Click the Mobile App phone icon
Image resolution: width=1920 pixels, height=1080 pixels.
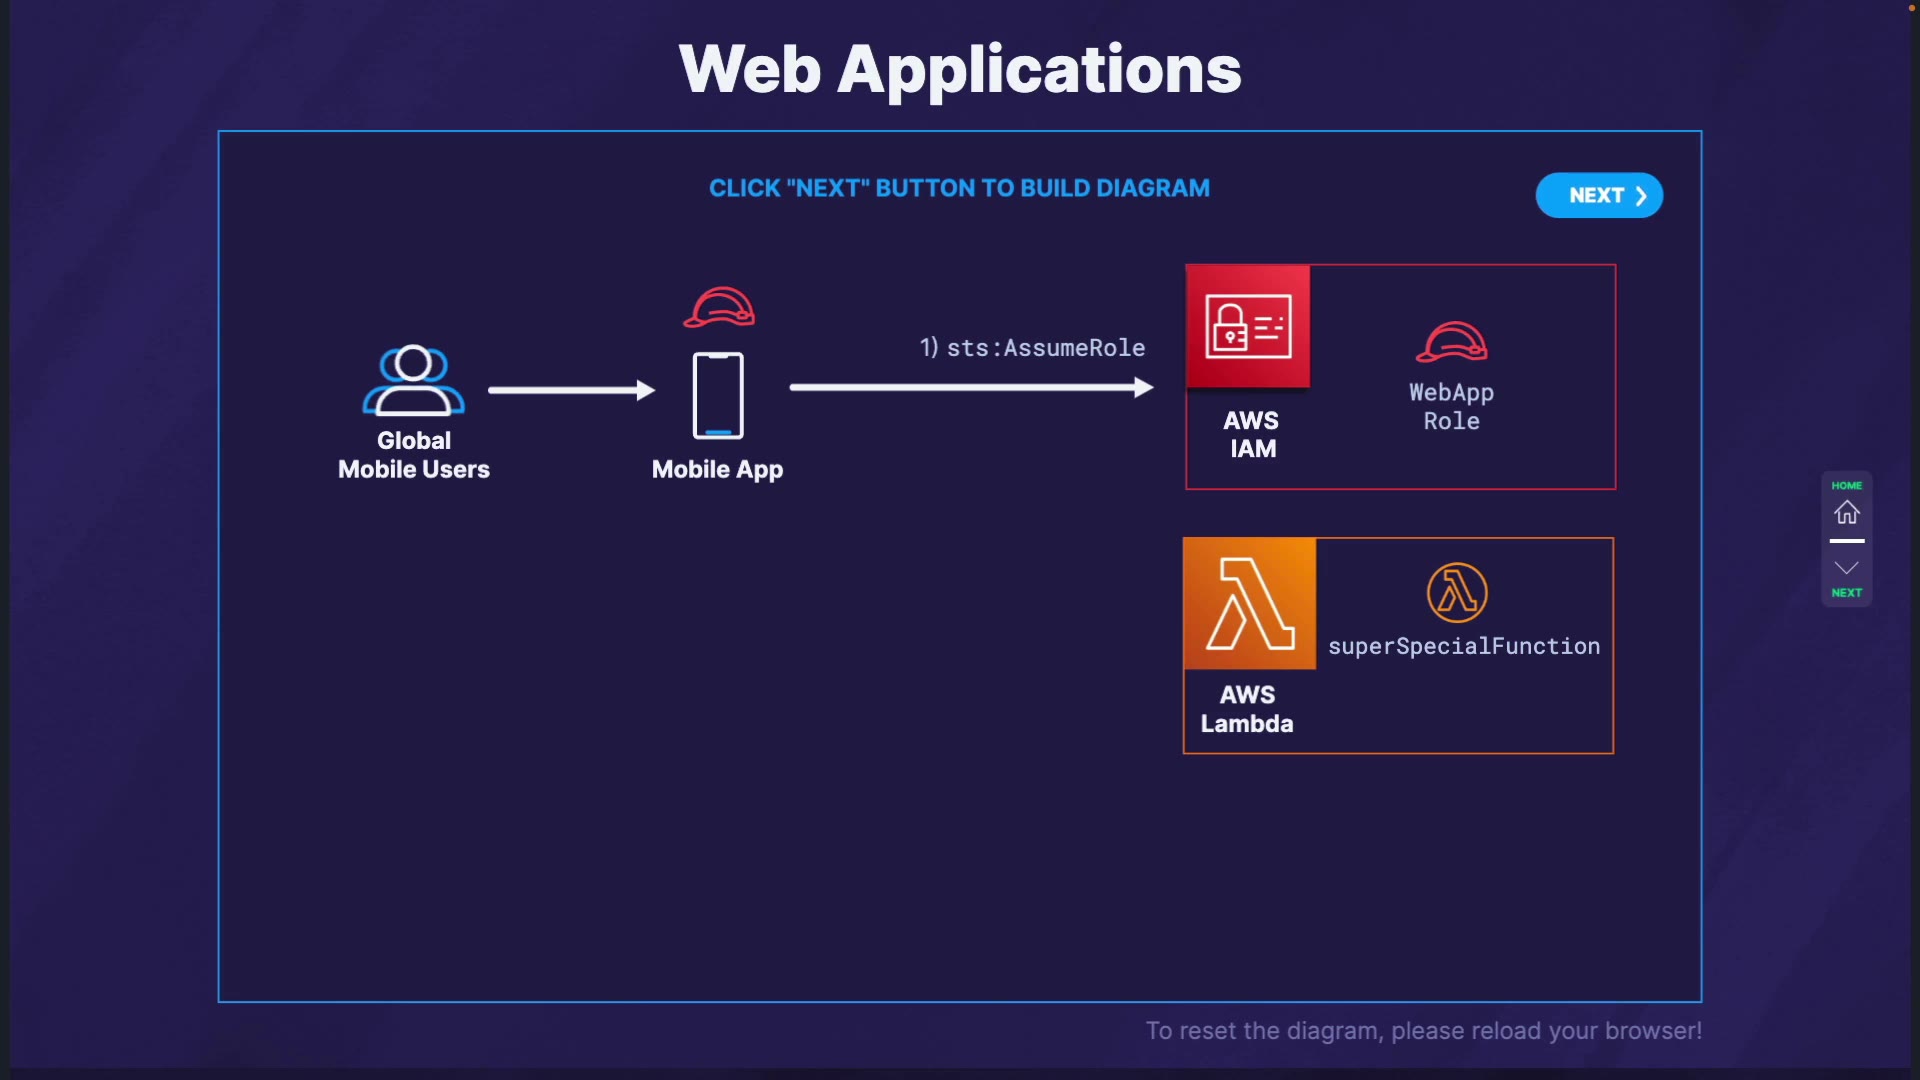point(718,395)
